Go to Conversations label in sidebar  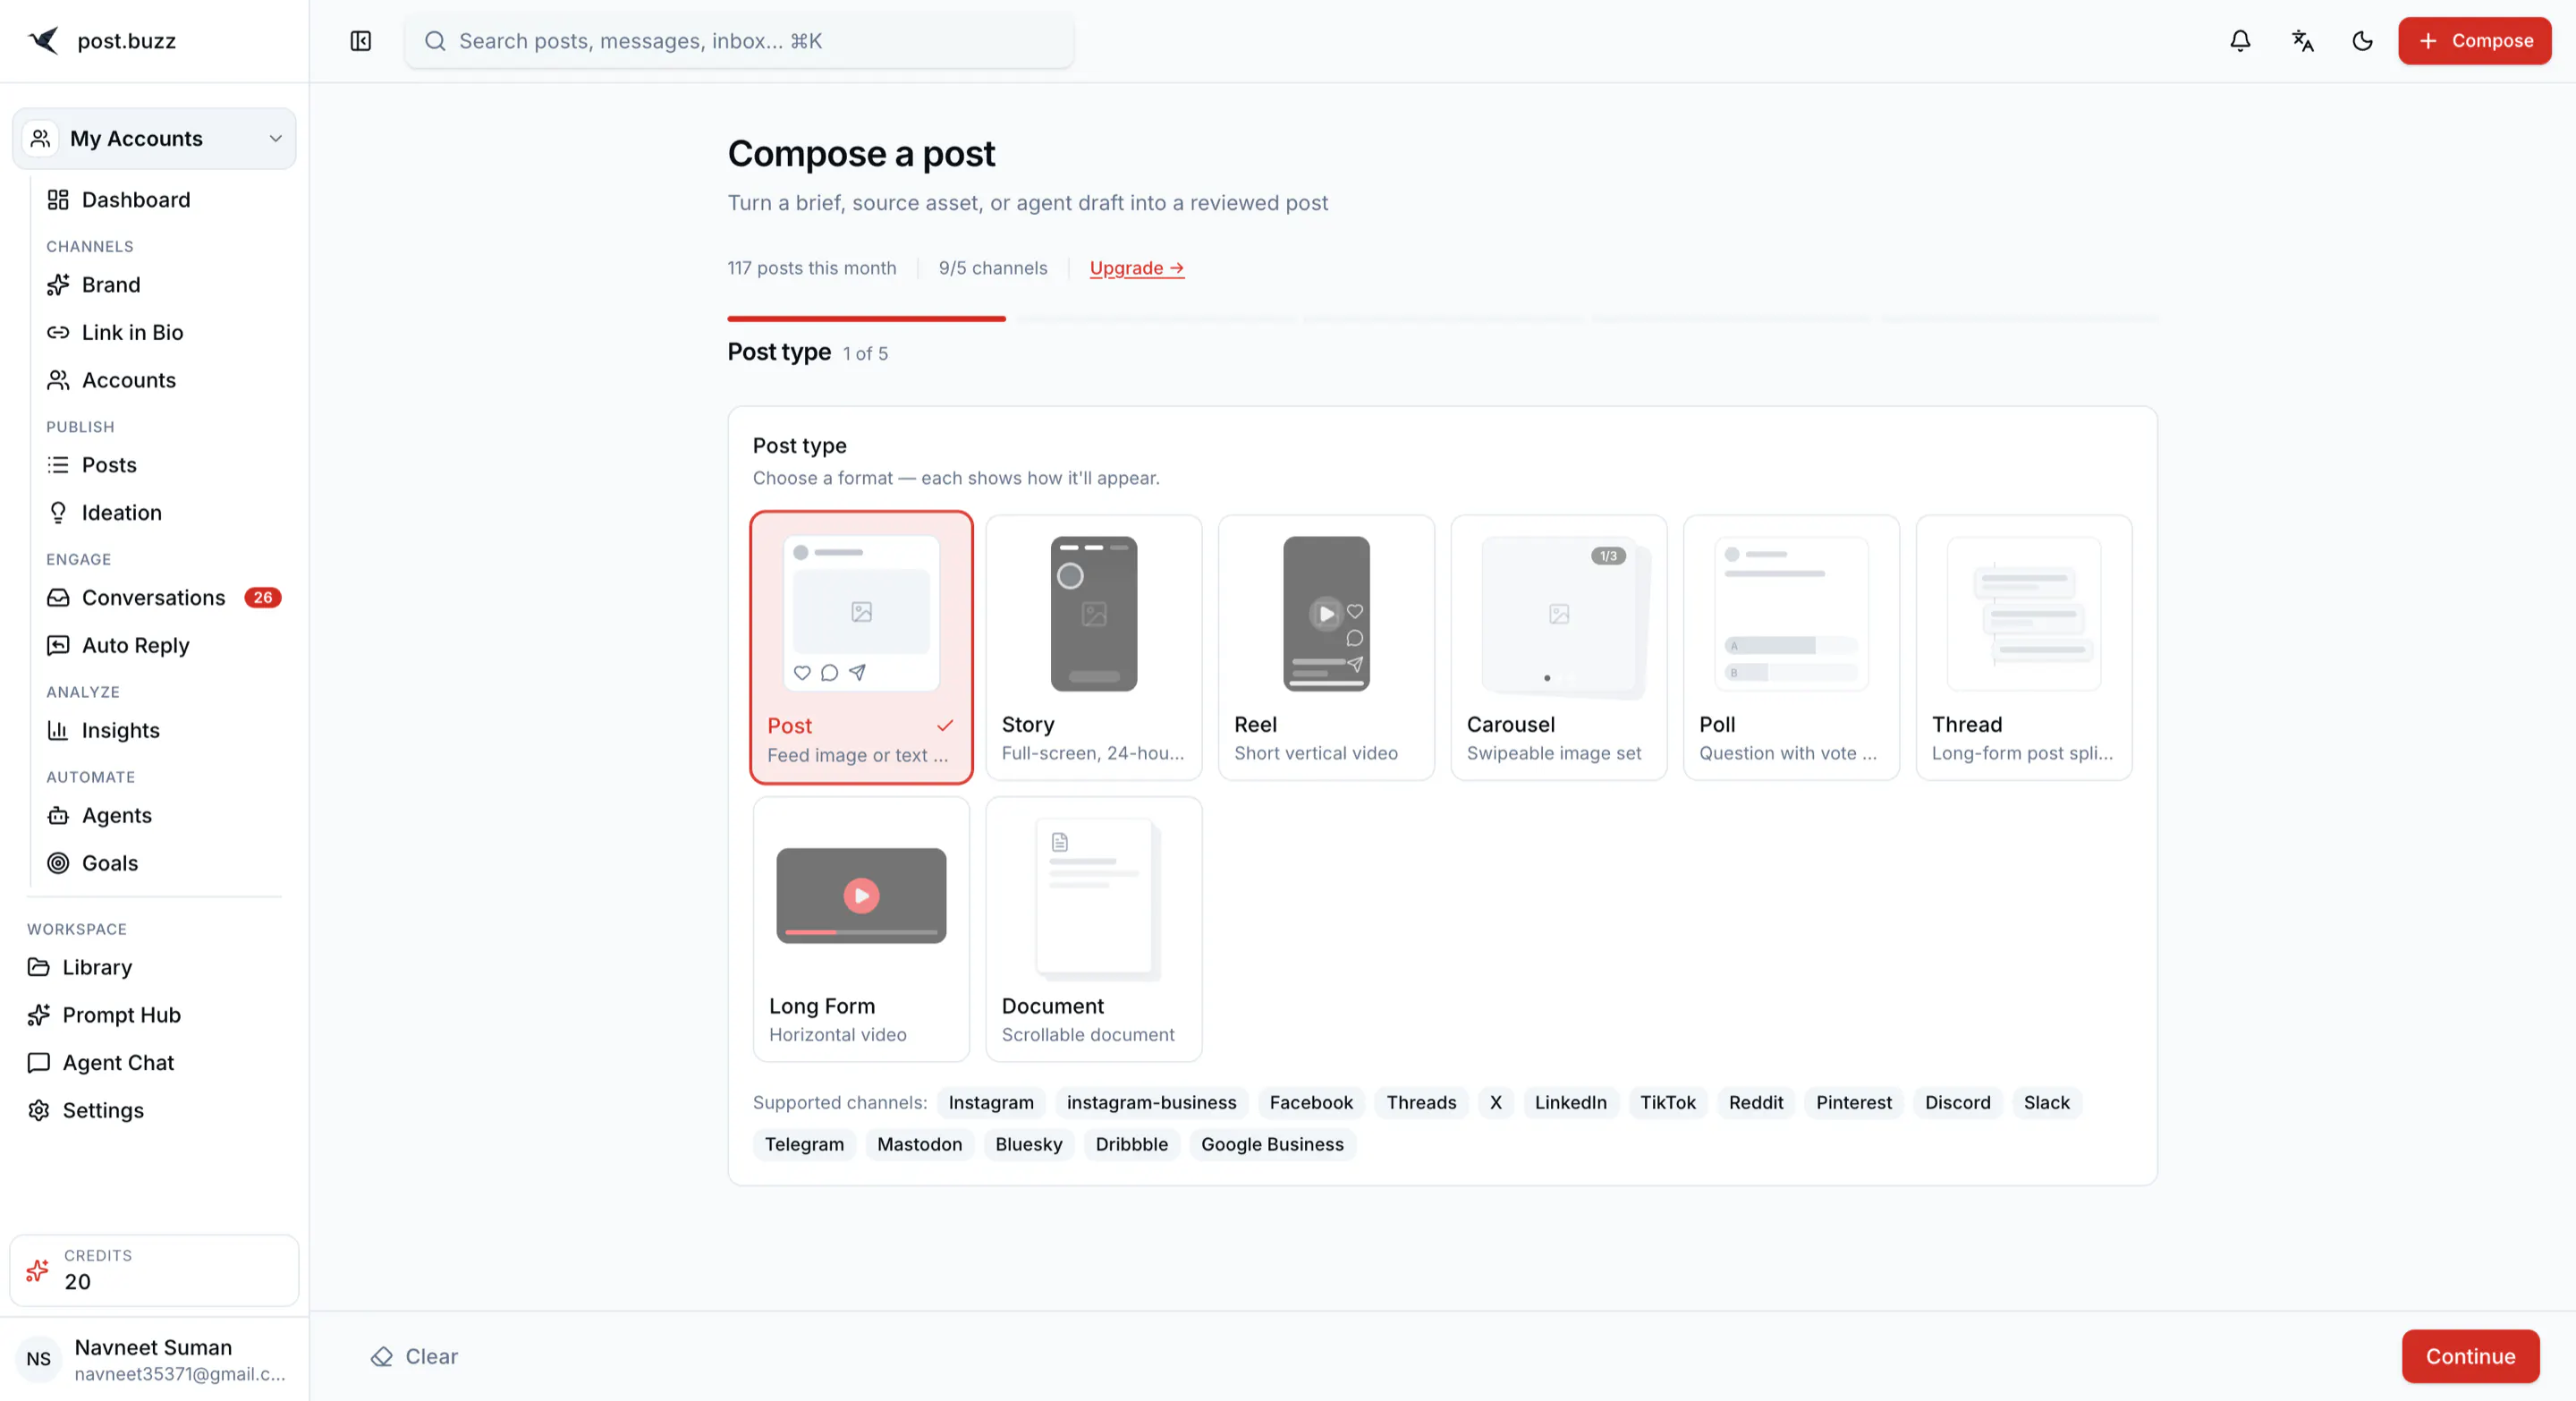point(154,598)
